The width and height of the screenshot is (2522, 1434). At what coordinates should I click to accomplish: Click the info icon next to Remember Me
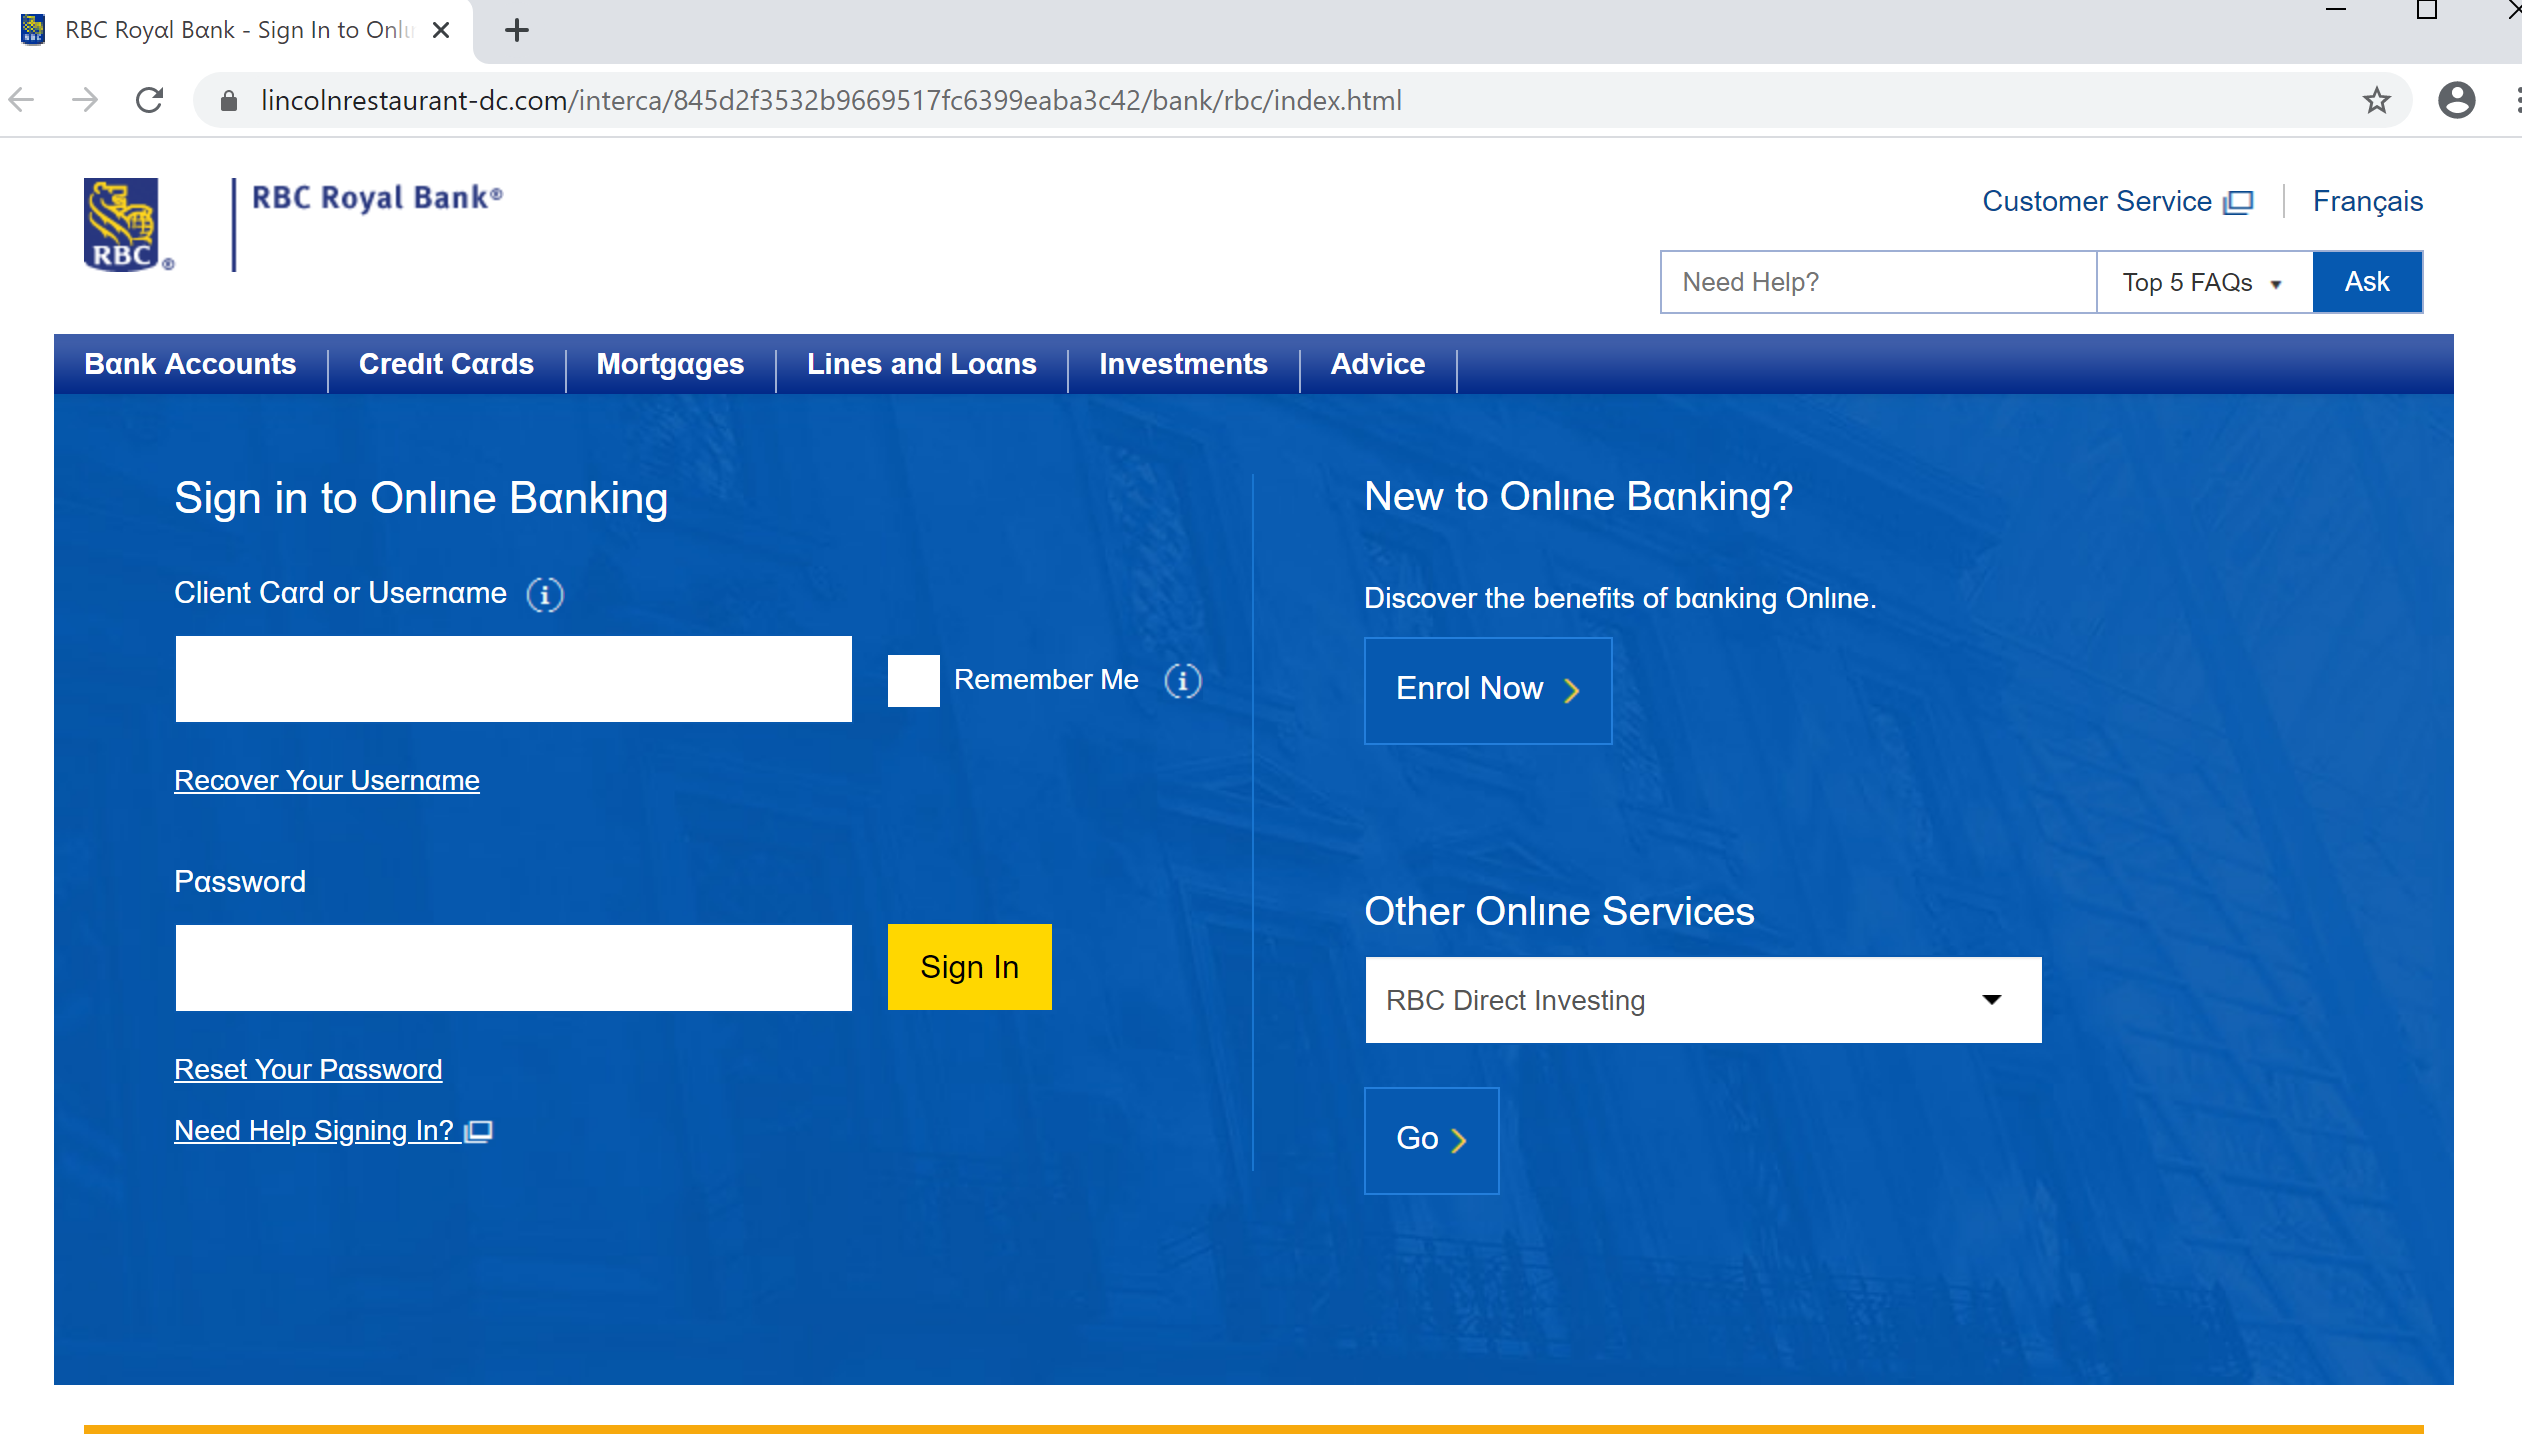click(x=1182, y=681)
